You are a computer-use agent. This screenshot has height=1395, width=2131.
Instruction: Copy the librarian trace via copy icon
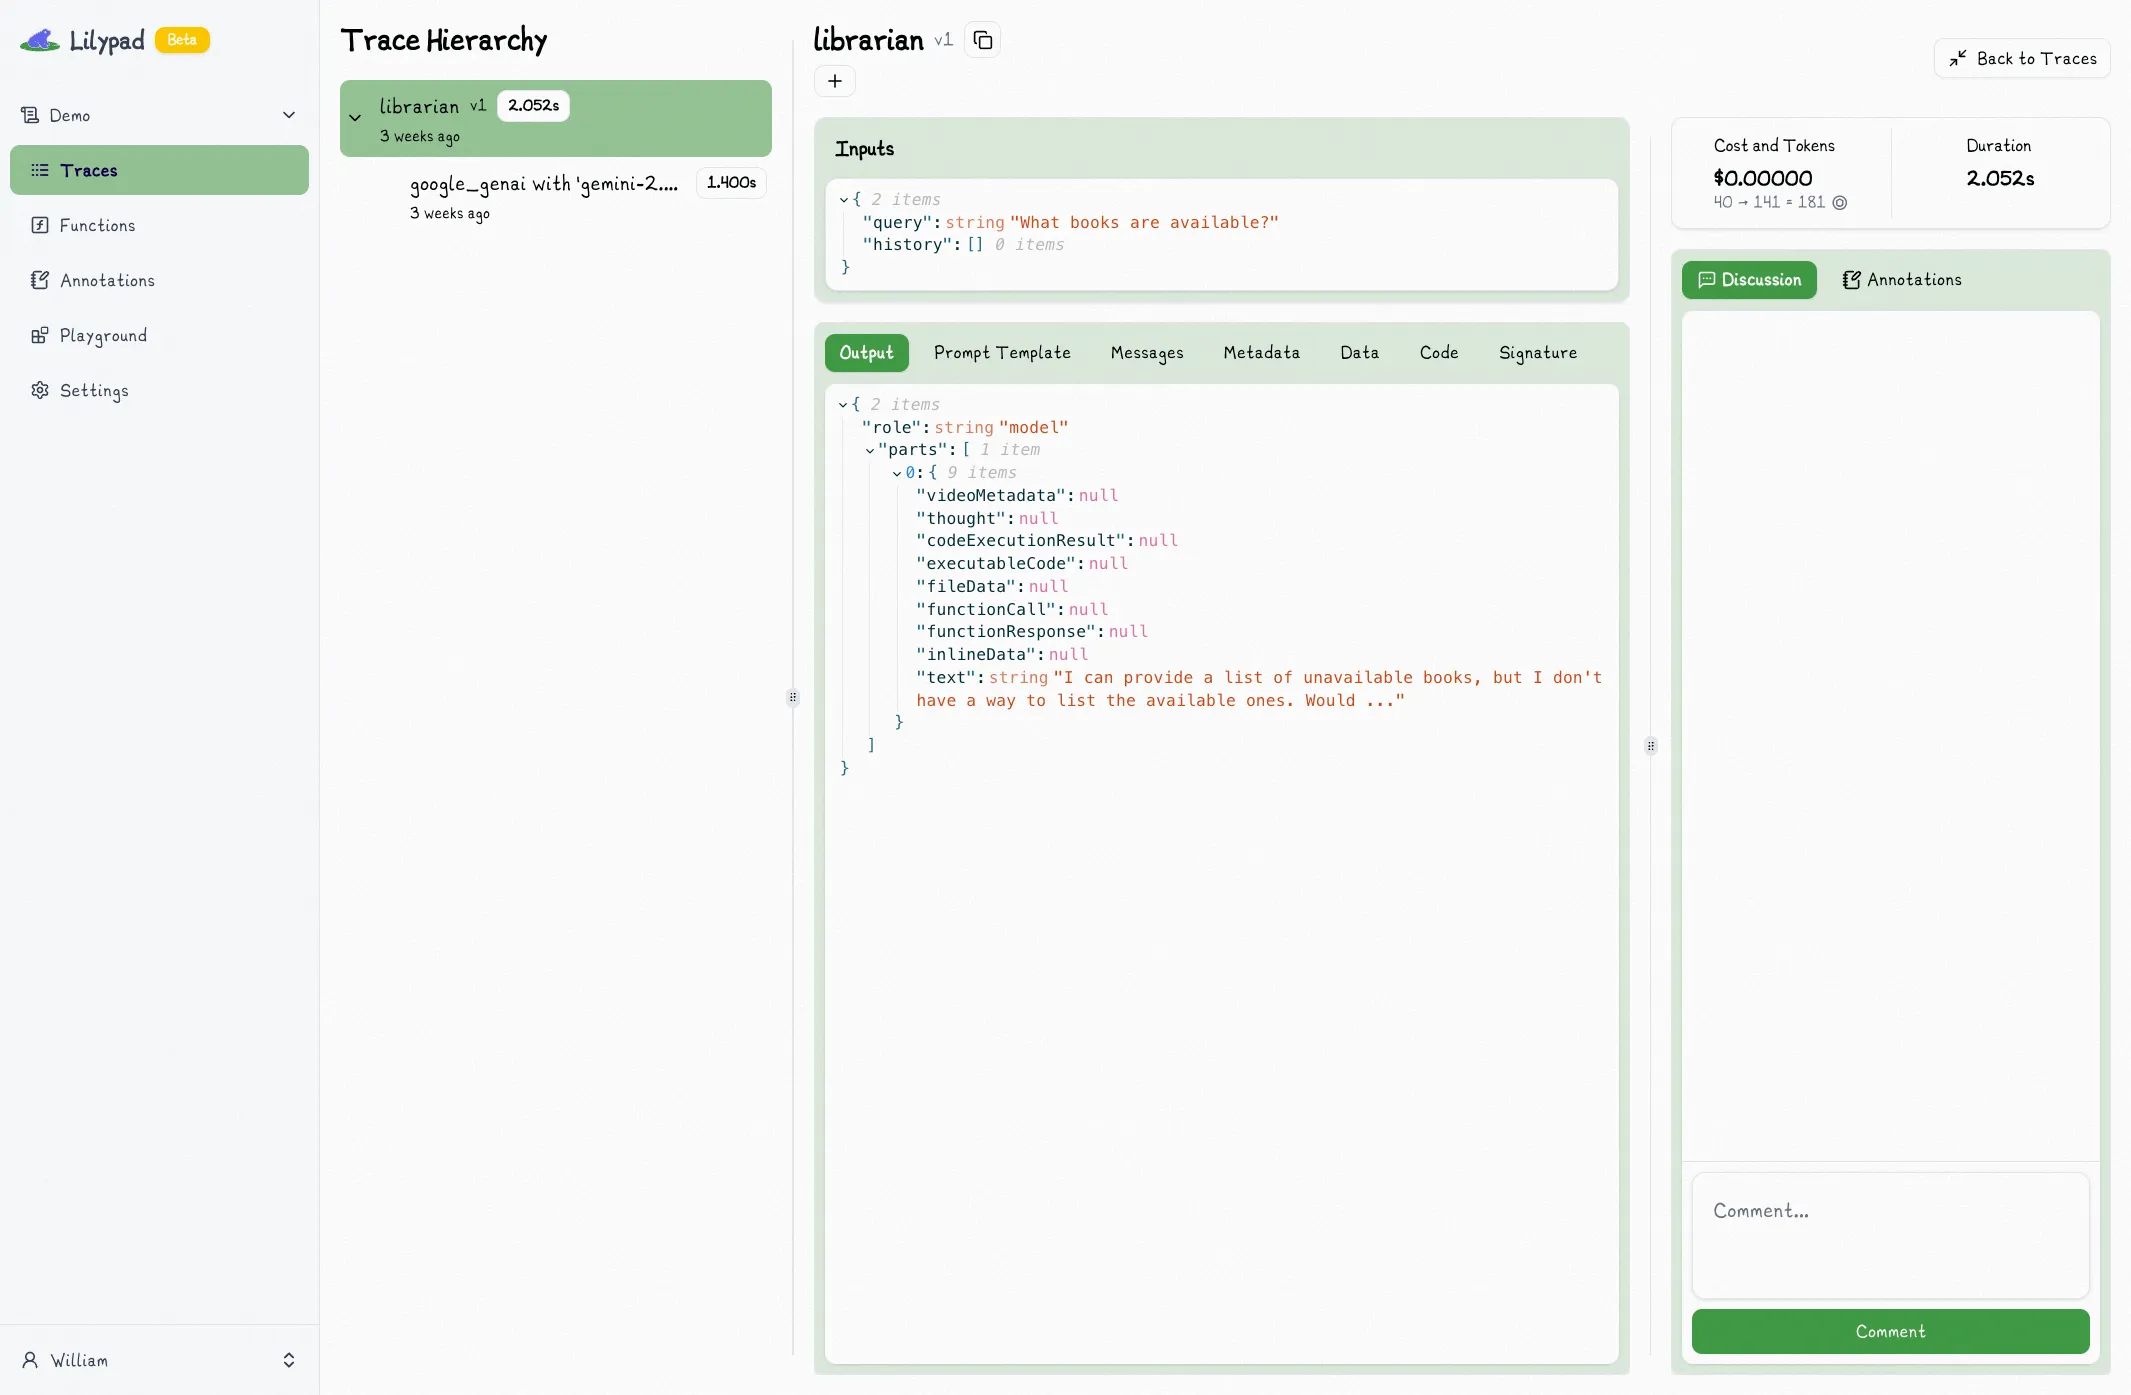(x=981, y=39)
